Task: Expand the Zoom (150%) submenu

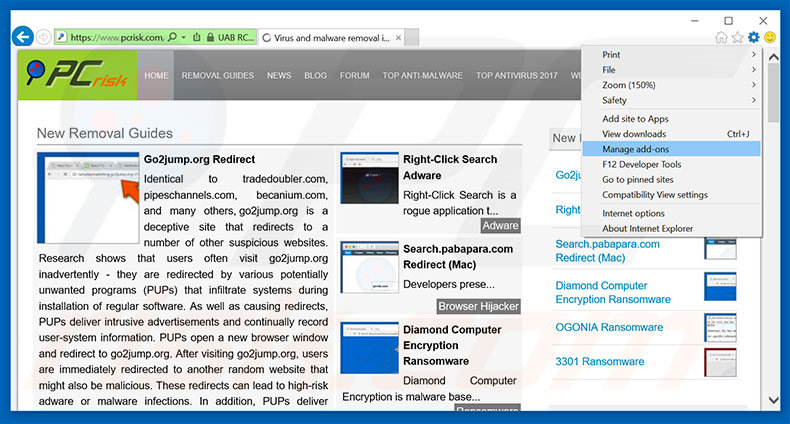Action: (x=672, y=85)
